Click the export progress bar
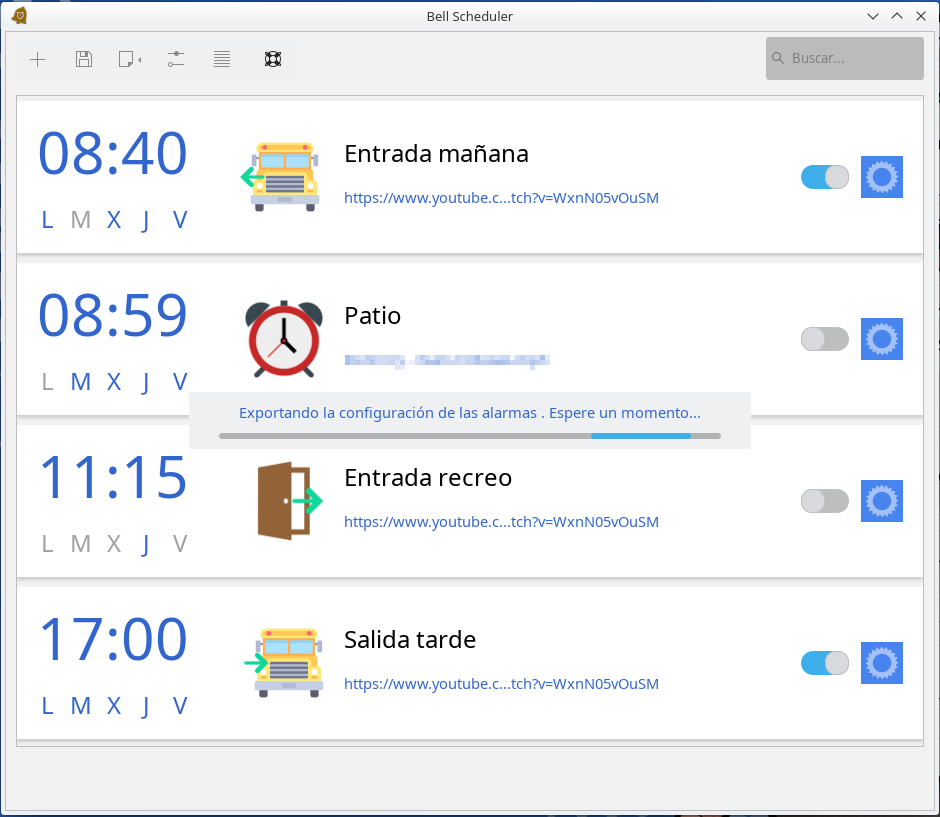The height and width of the screenshot is (817, 940). coord(469,436)
